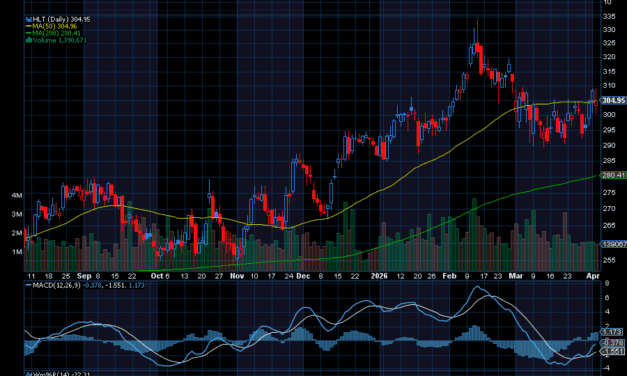Click the volume value tag on the right axis

coord(614,244)
